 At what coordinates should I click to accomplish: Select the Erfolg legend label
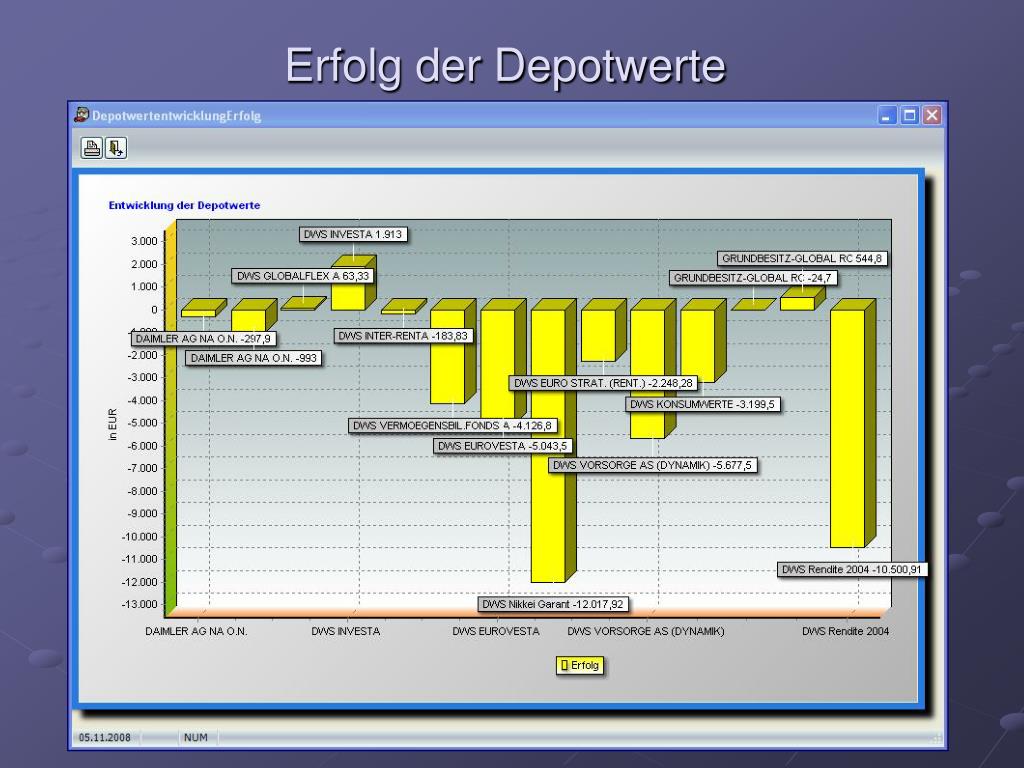pos(584,665)
